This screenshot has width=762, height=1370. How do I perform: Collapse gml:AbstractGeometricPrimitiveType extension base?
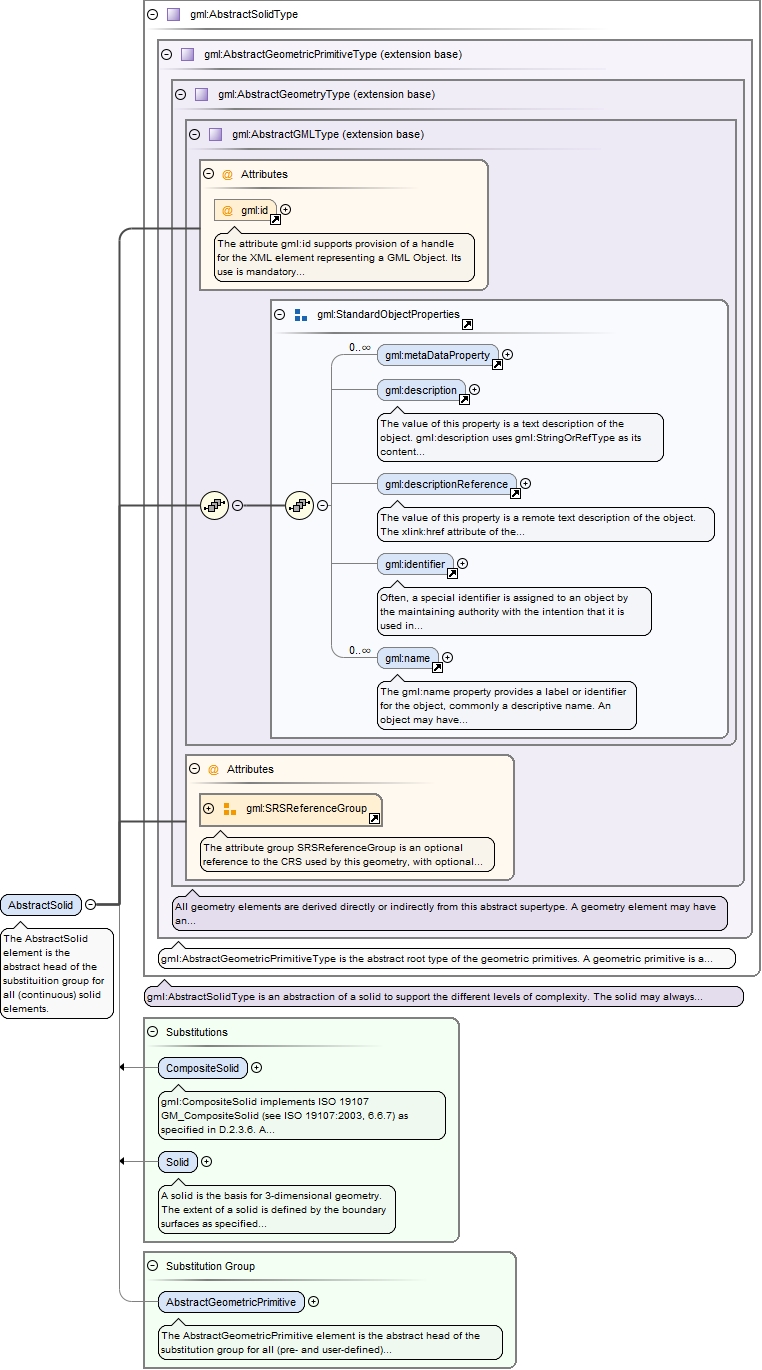167,54
